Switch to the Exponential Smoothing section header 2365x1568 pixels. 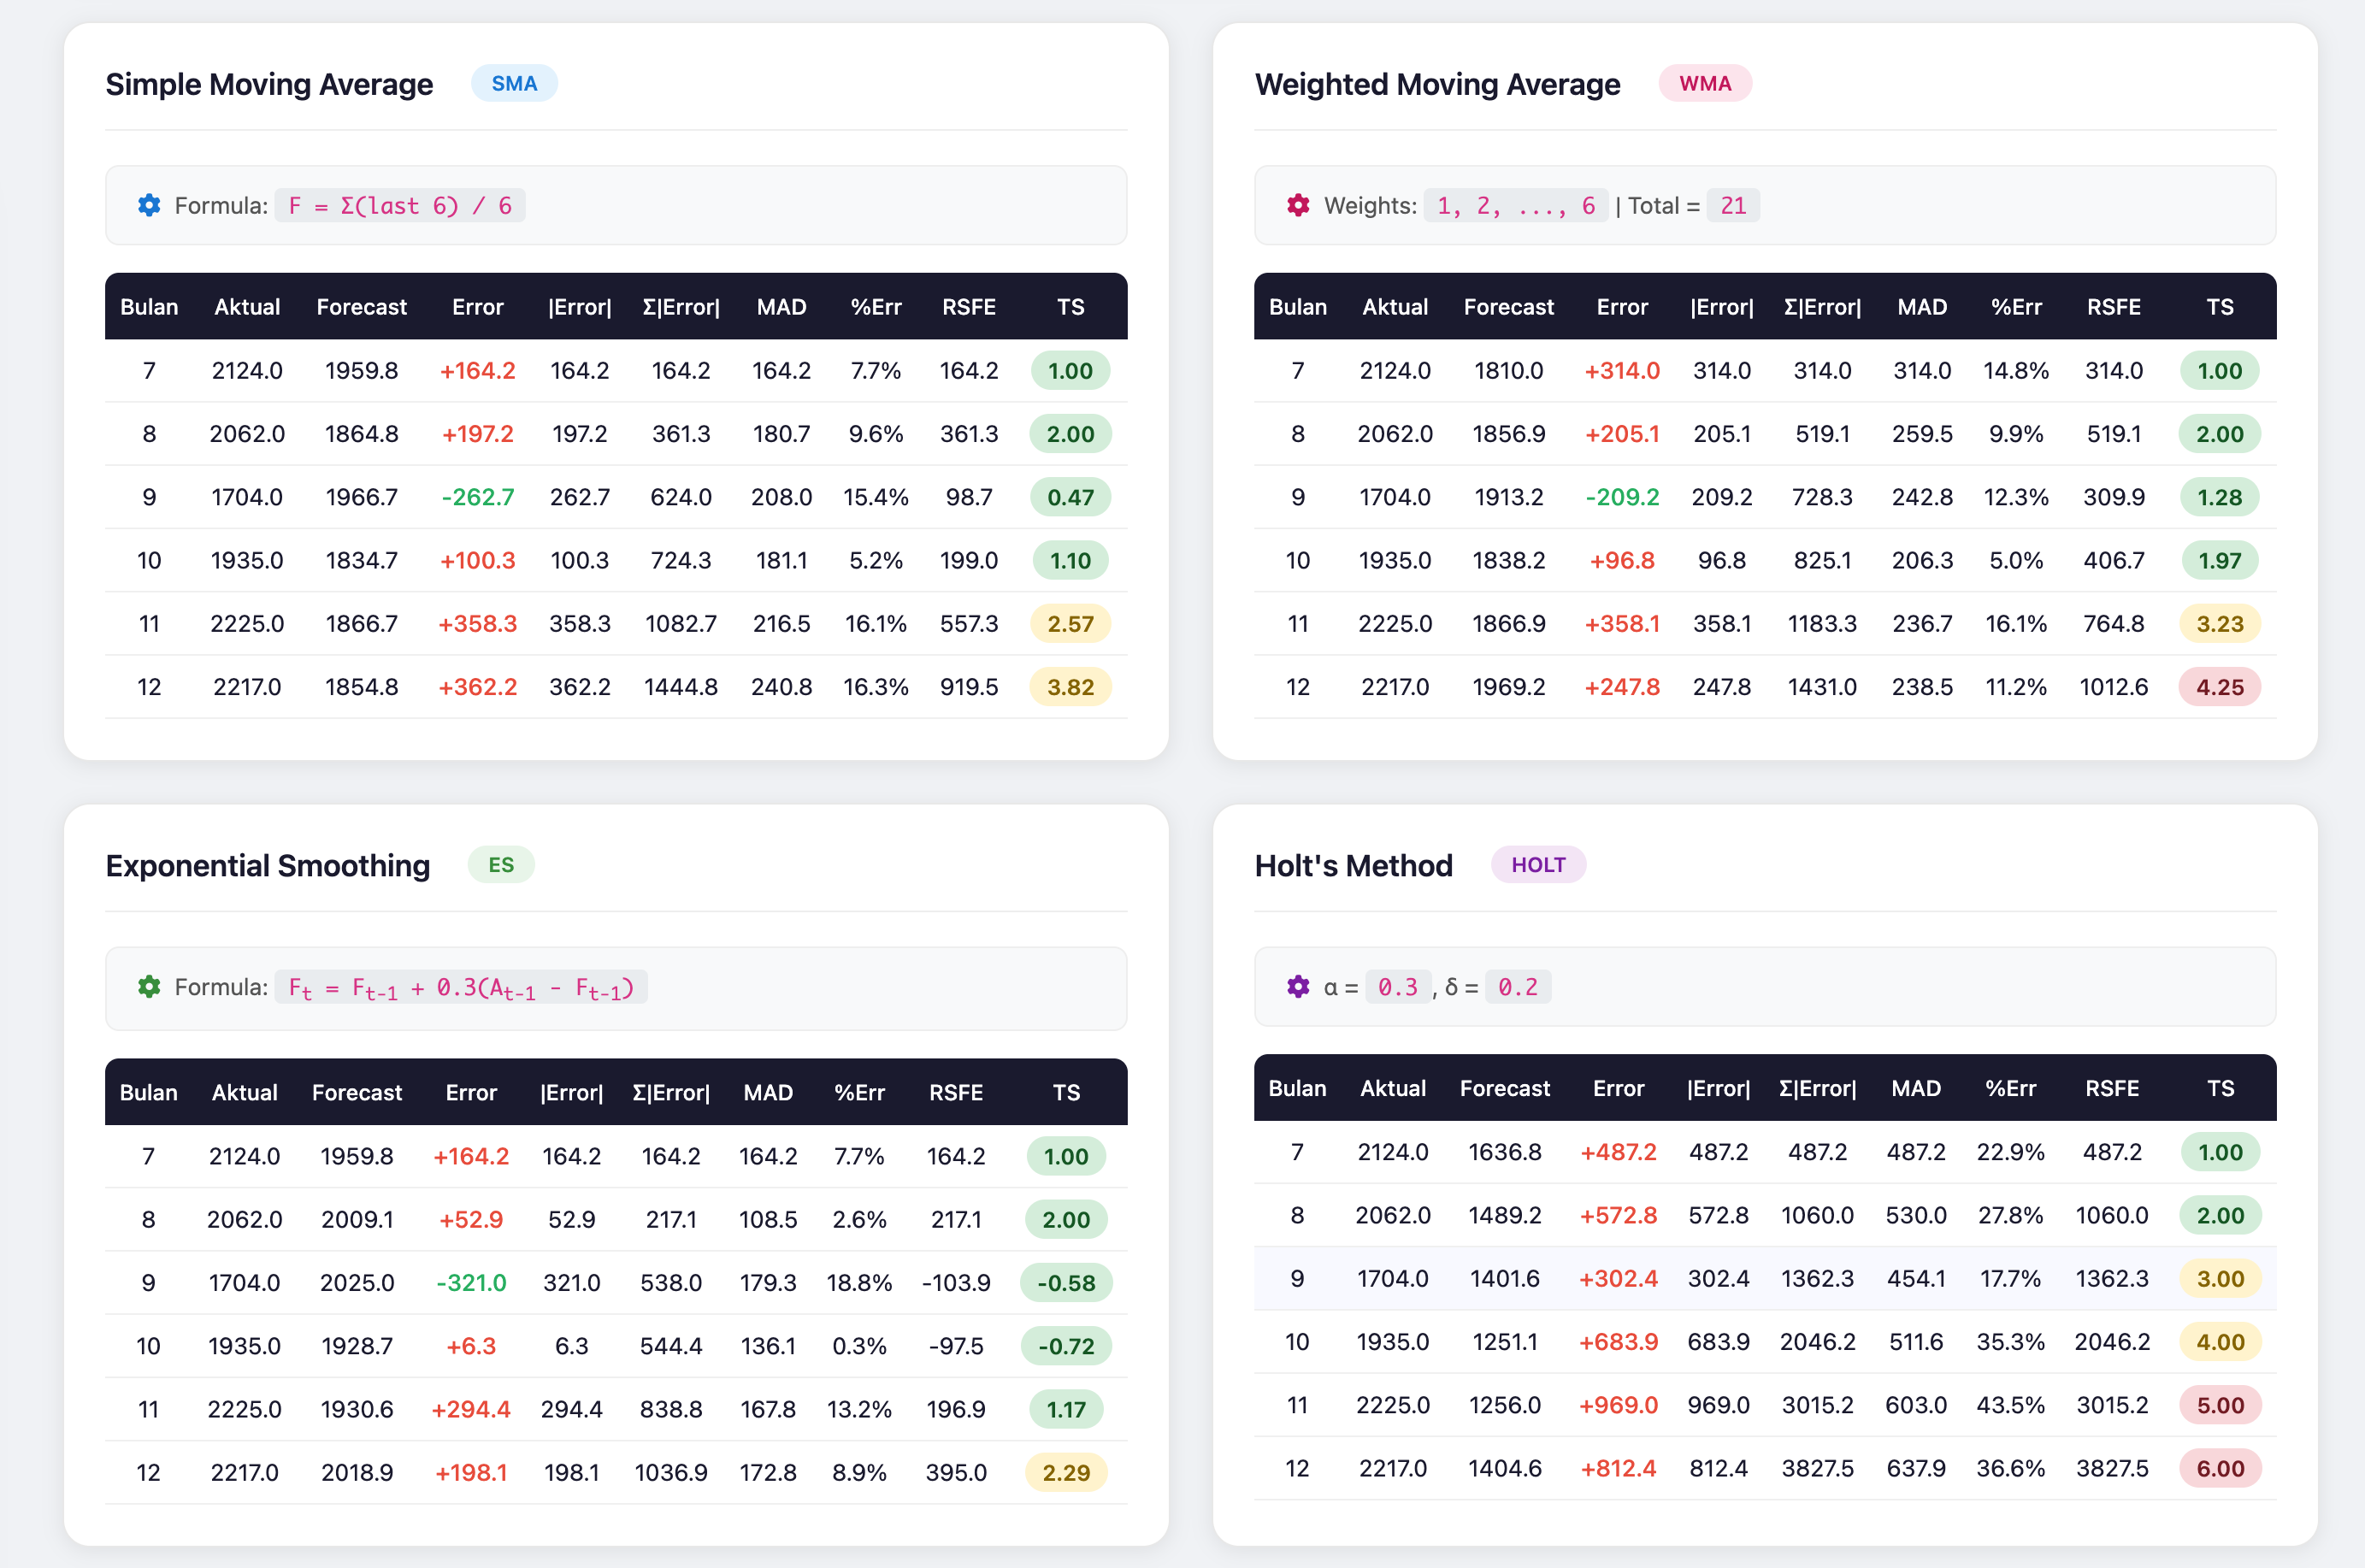tap(268, 865)
